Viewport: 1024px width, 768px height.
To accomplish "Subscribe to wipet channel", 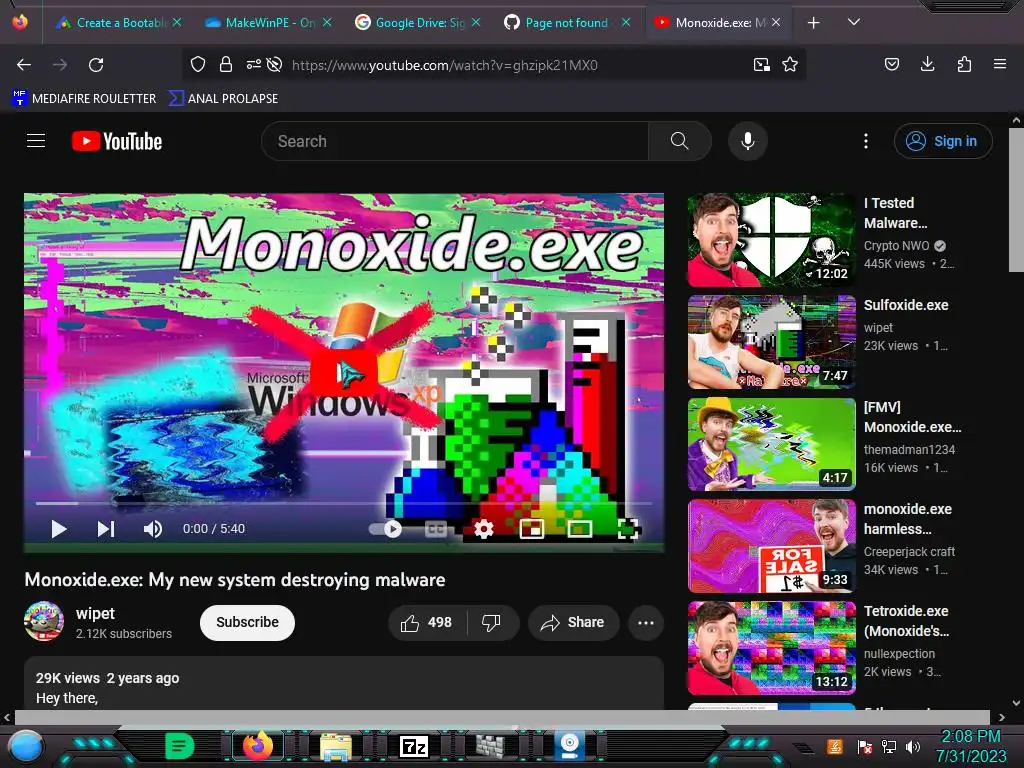I will click(x=248, y=622).
